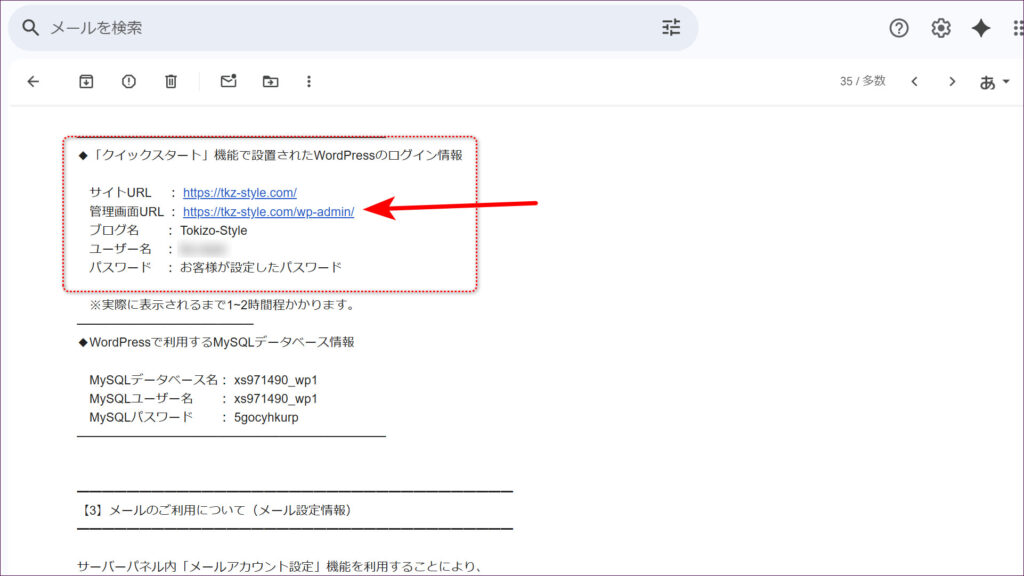Image resolution: width=1024 pixels, height=576 pixels.
Task: Open search filter options icon
Action: (671, 28)
